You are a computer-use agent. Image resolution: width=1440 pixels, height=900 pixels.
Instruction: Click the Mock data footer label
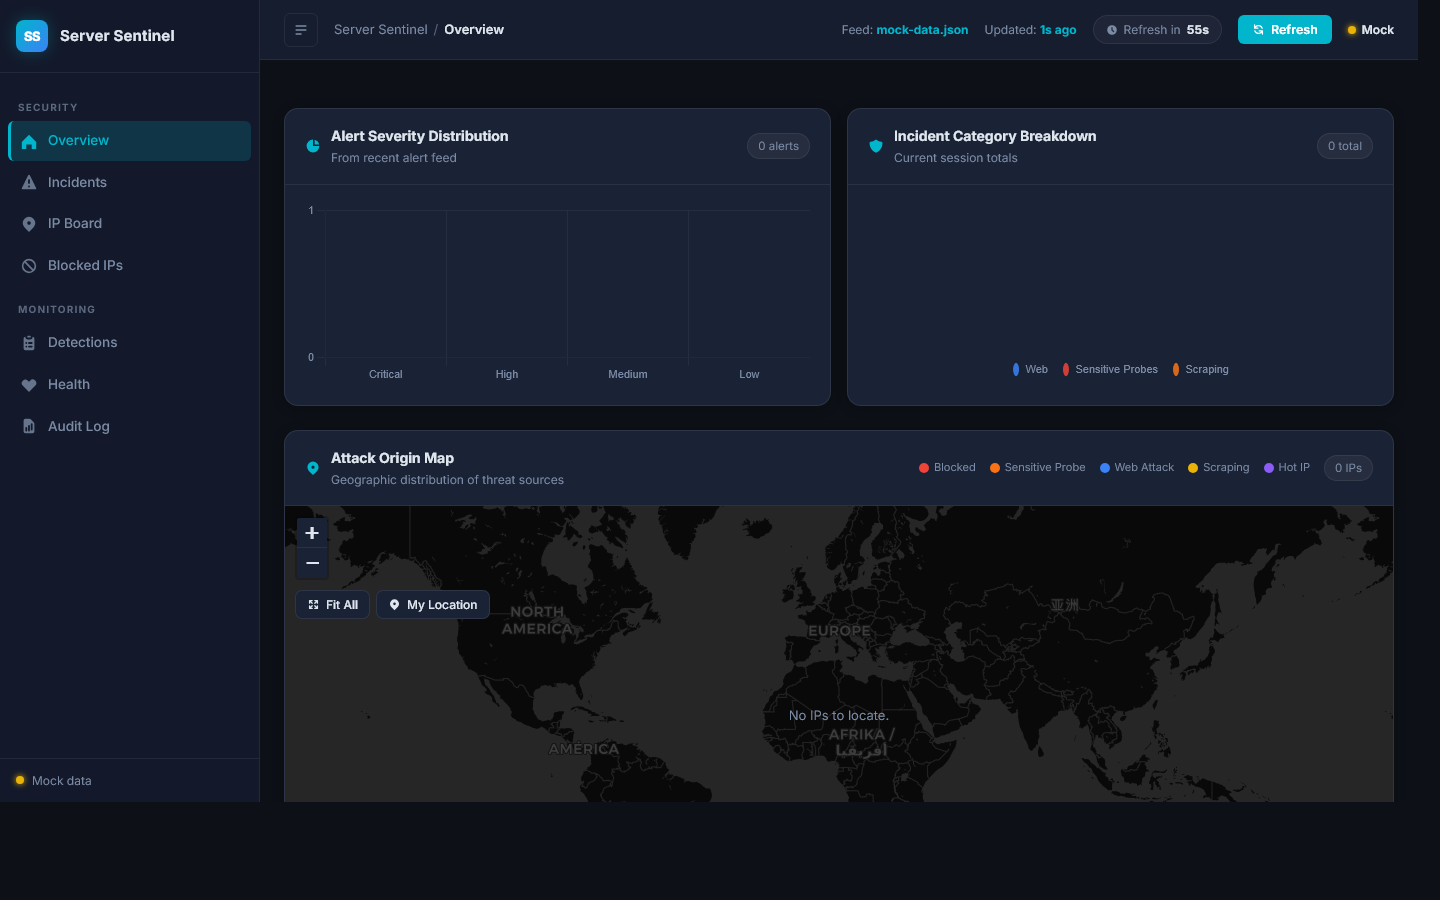(61, 781)
